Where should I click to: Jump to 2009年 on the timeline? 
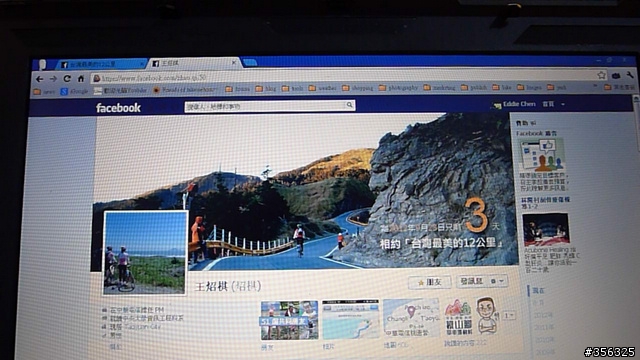tap(545, 351)
